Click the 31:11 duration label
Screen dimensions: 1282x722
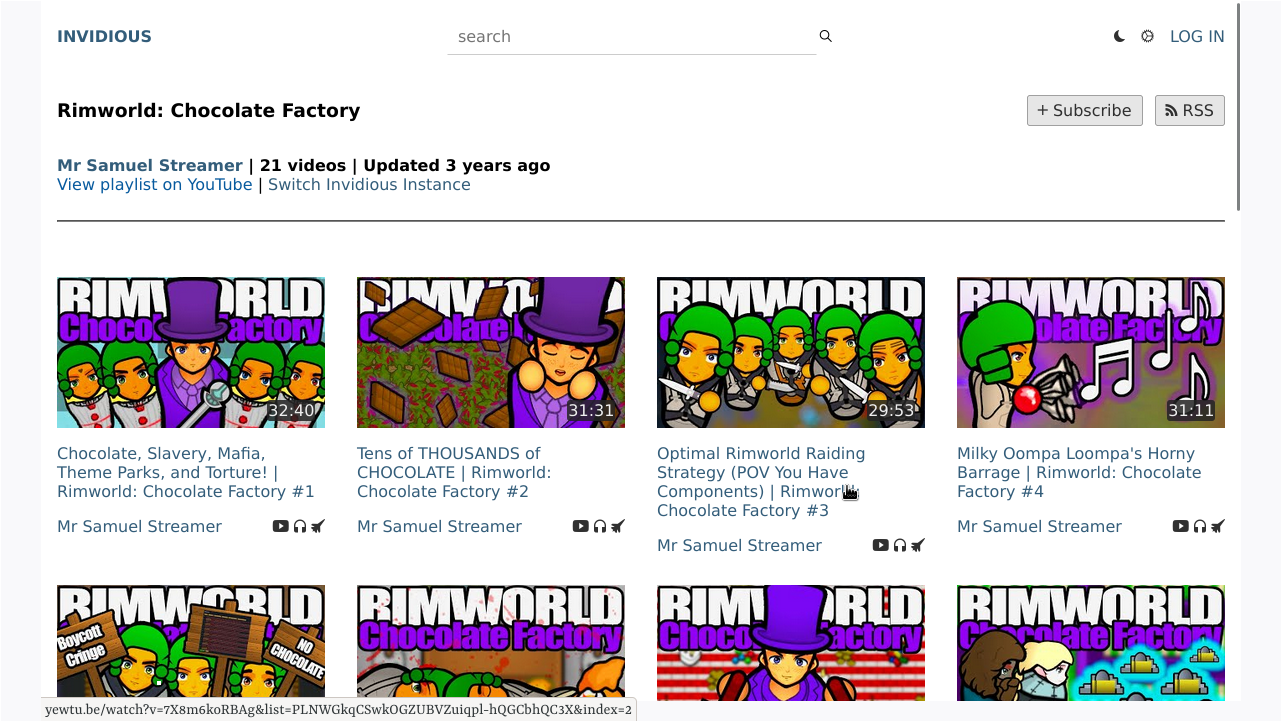pos(1191,411)
